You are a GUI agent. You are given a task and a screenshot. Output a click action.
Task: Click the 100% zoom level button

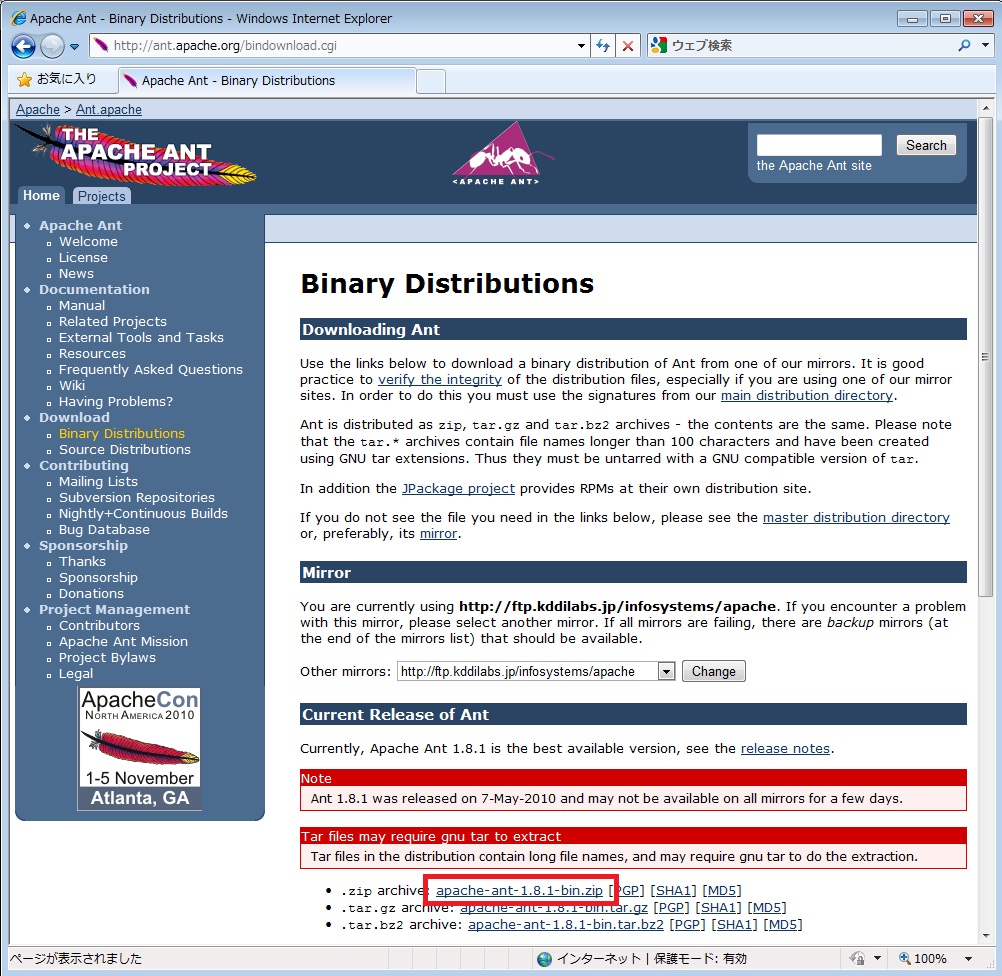(x=923, y=958)
